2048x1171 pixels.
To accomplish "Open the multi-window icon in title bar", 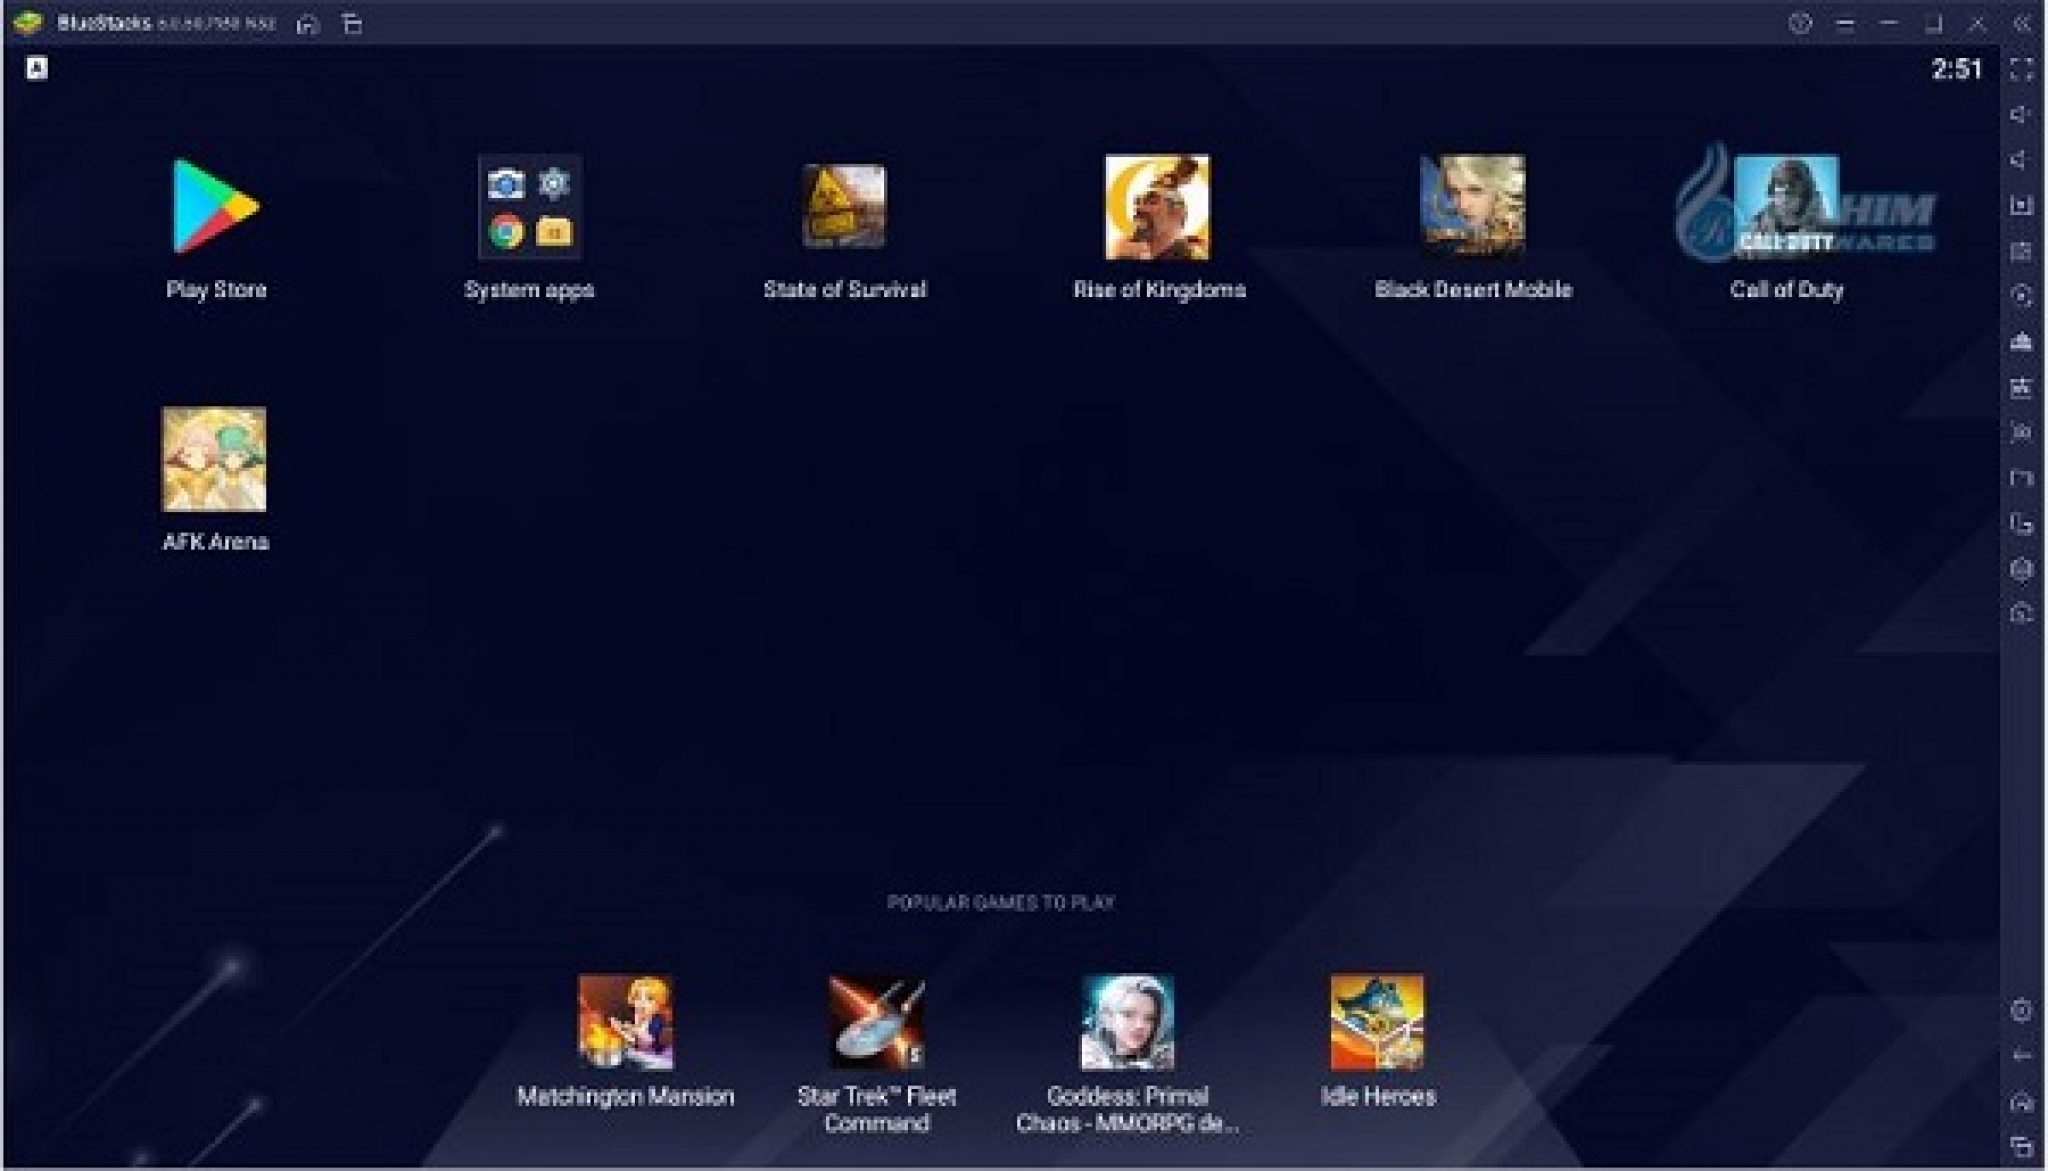I will click(x=352, y=24).
